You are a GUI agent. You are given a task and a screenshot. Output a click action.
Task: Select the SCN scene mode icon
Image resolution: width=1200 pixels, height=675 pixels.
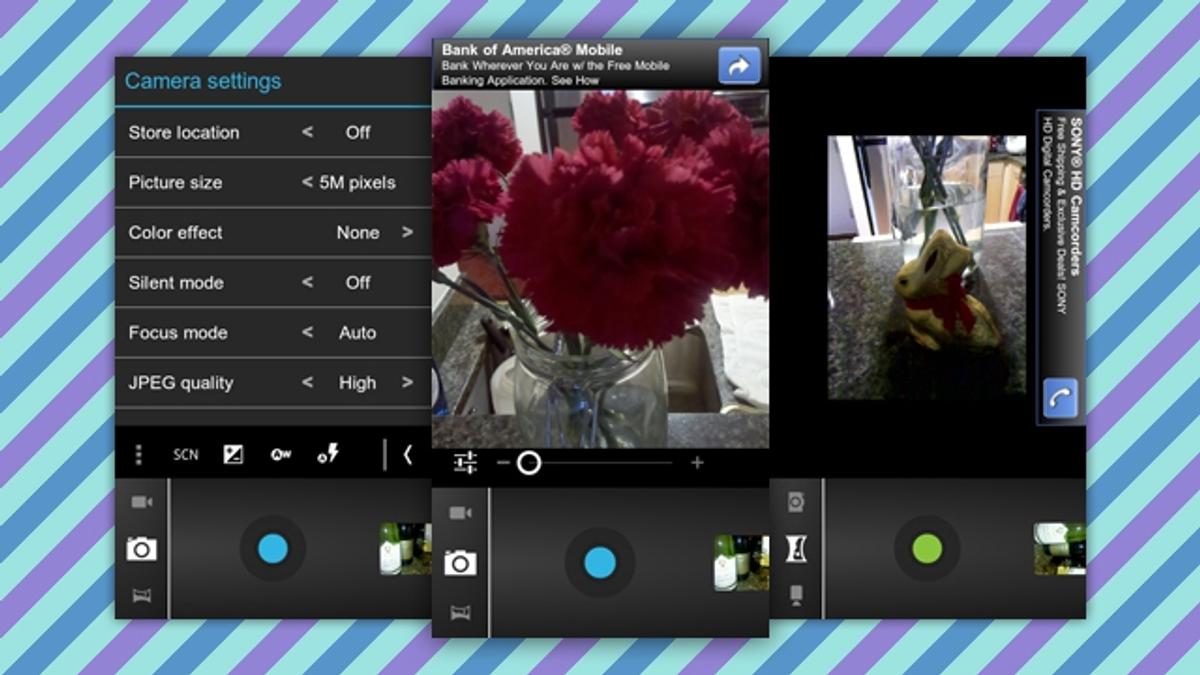(185, 455)
